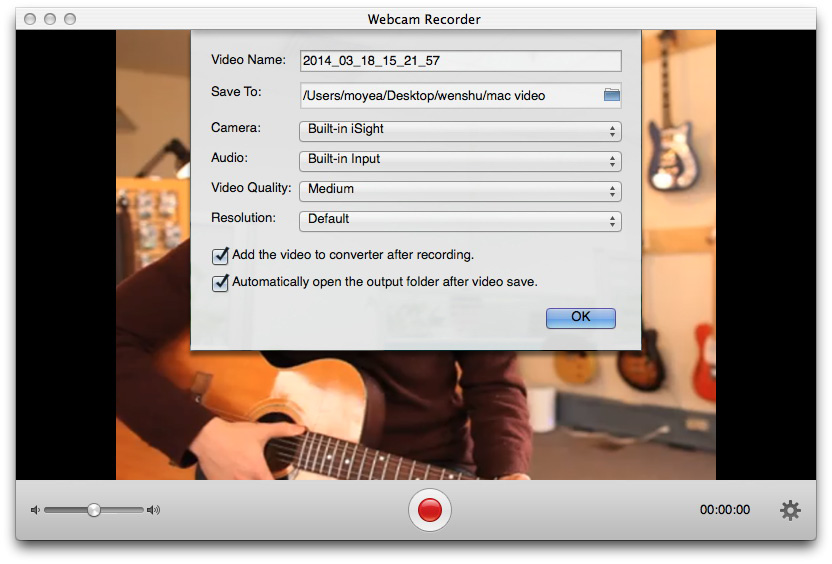
Task: Open the Audio dropdown showing Built-in Input
Action: [460, 161]
